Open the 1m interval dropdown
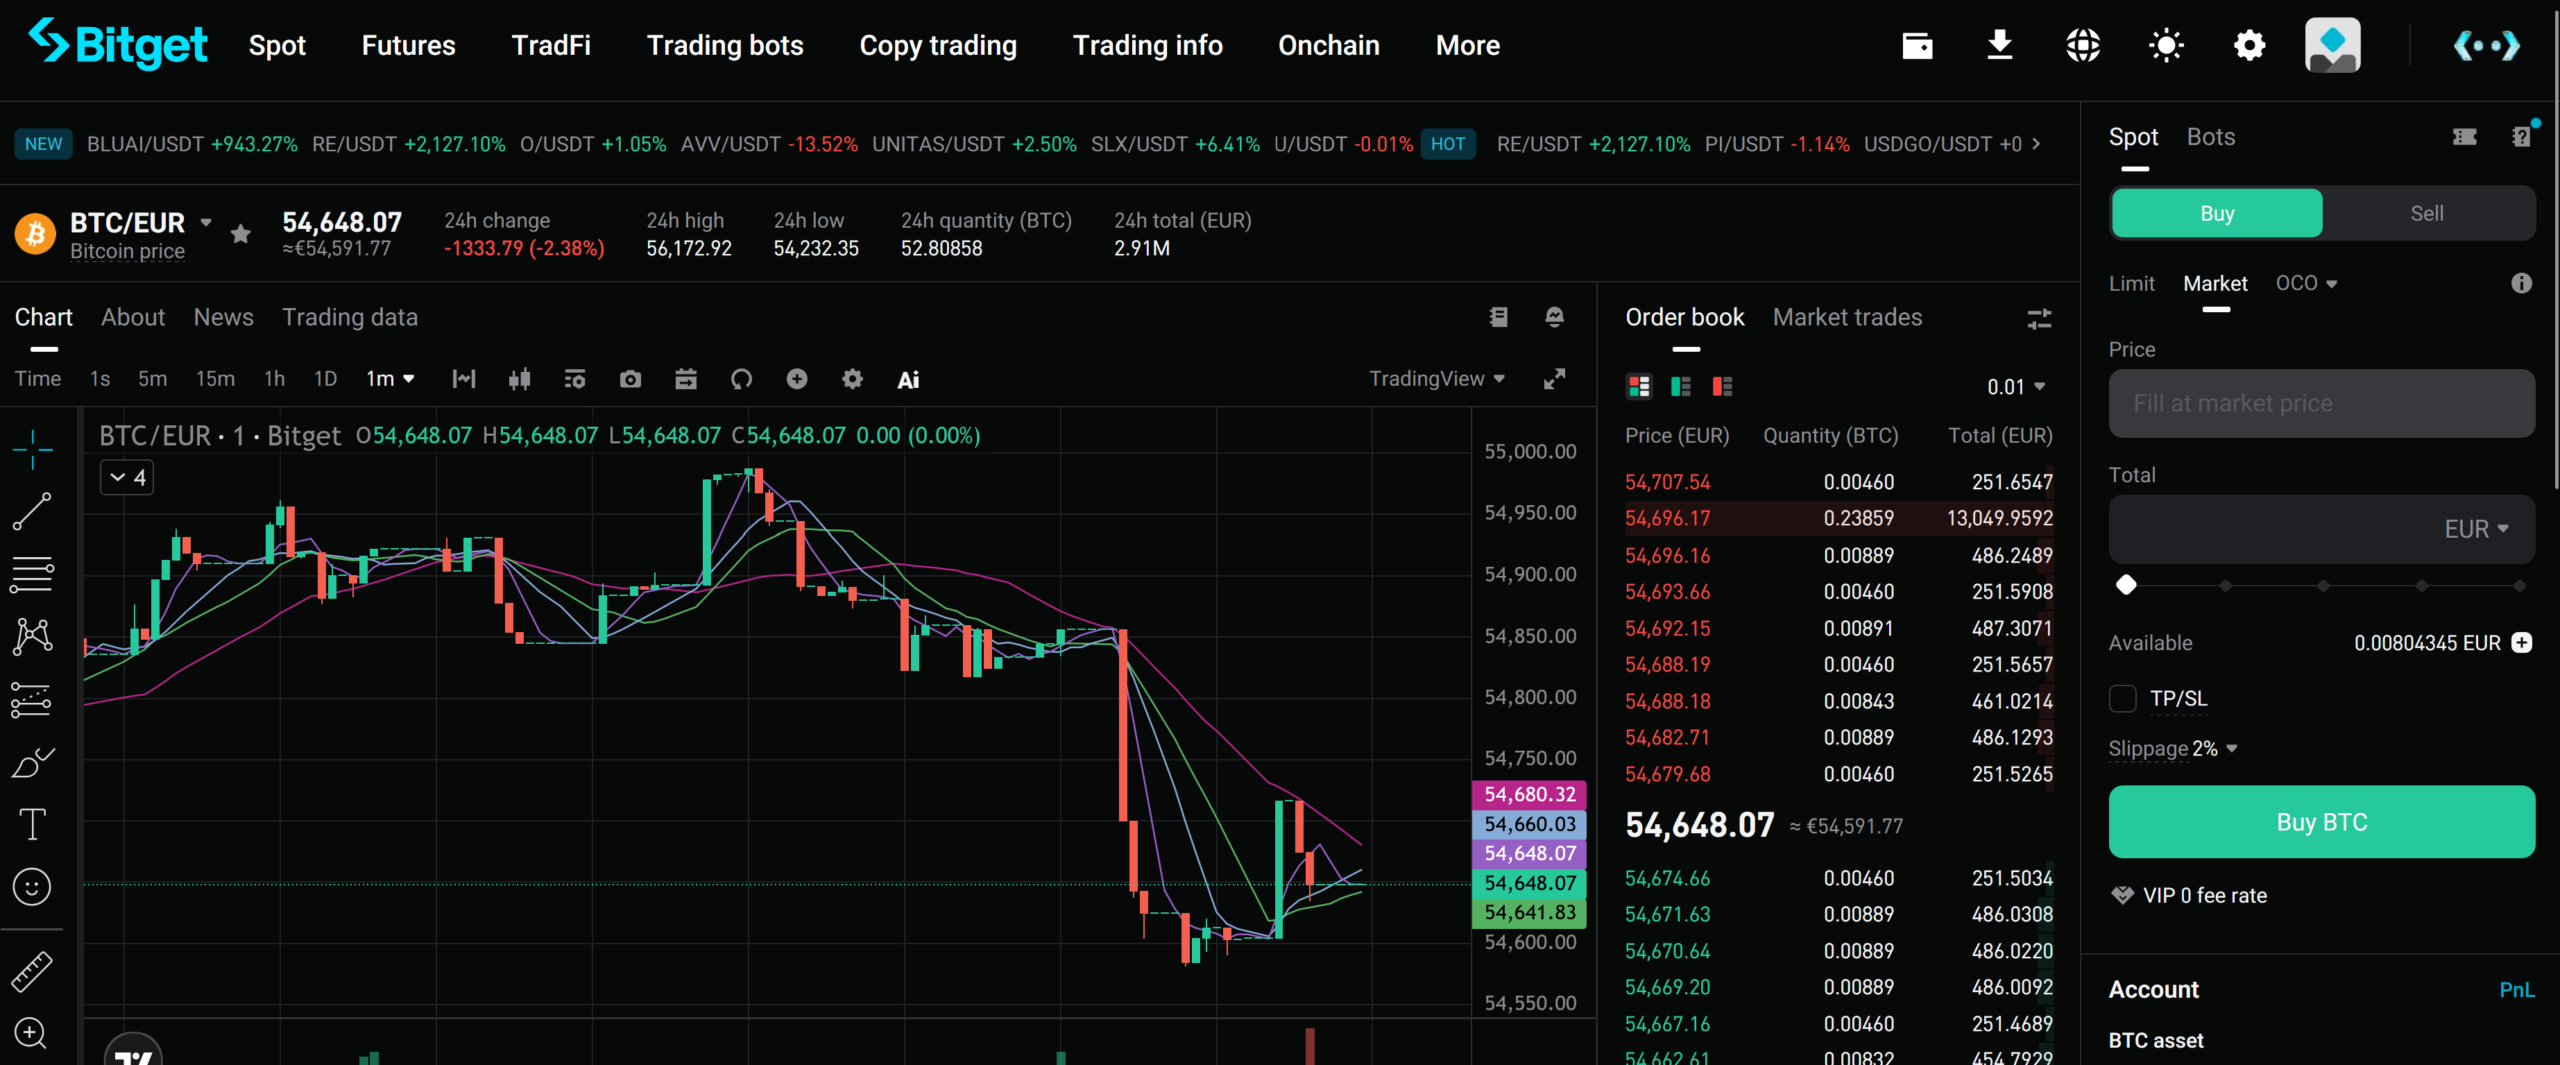Viewport: 2560px width, 1065px height. click(x=390, y=379)
